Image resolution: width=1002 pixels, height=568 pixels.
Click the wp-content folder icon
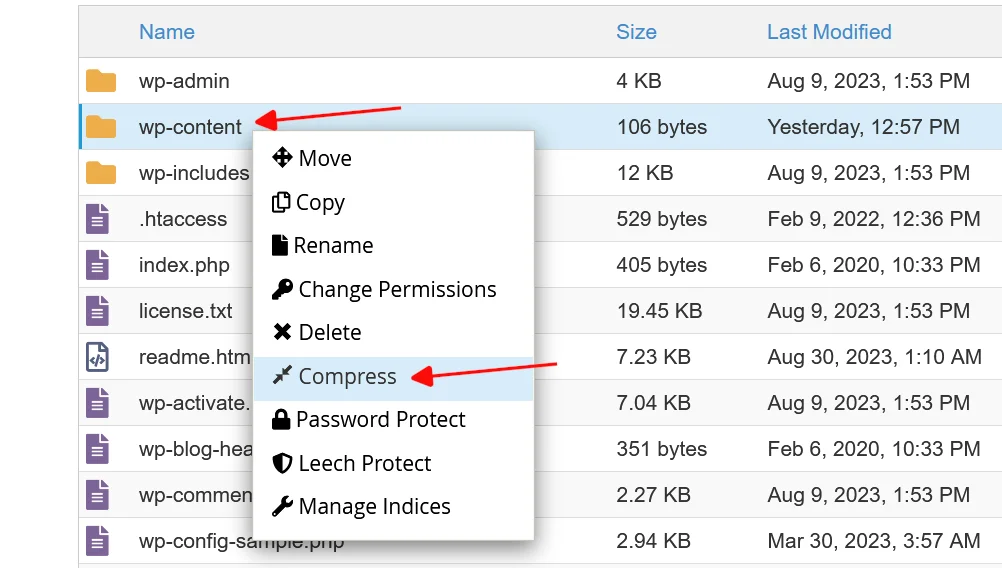(x=101, y=127)
